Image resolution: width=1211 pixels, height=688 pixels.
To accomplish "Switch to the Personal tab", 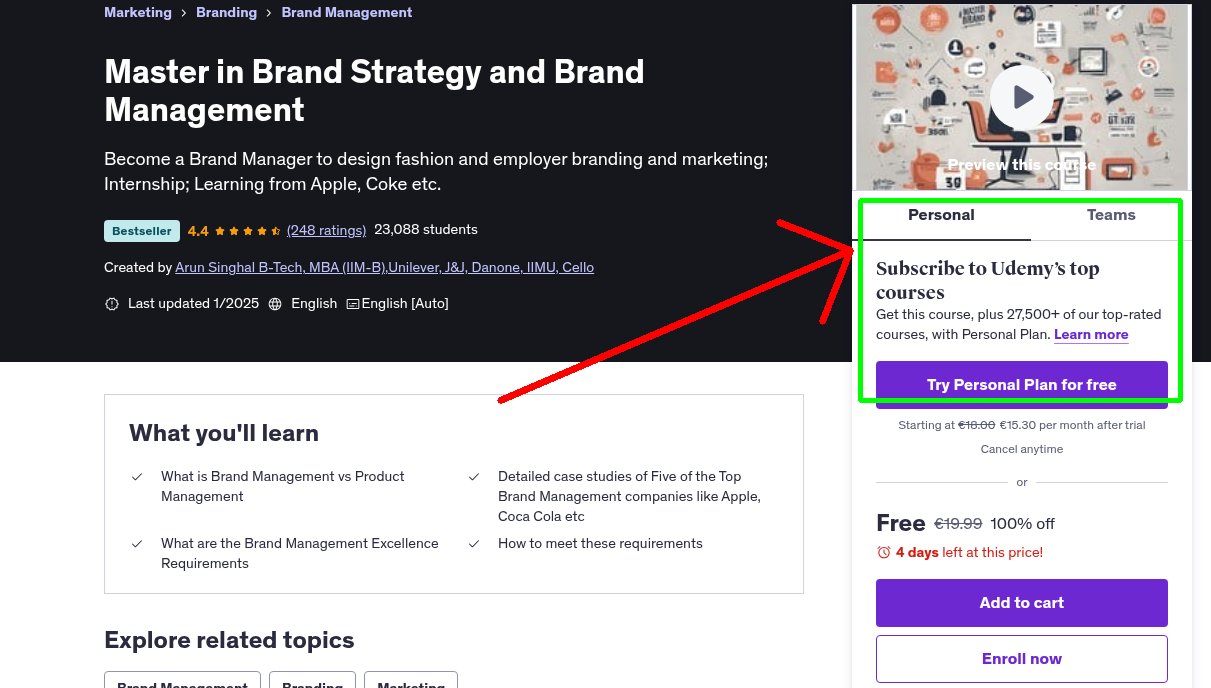I will tap(941, 215).
